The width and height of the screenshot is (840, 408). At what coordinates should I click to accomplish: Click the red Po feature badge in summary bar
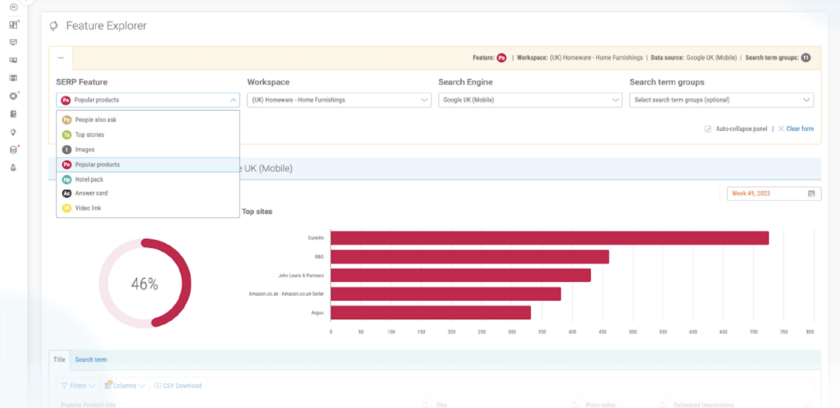(501, 58)
